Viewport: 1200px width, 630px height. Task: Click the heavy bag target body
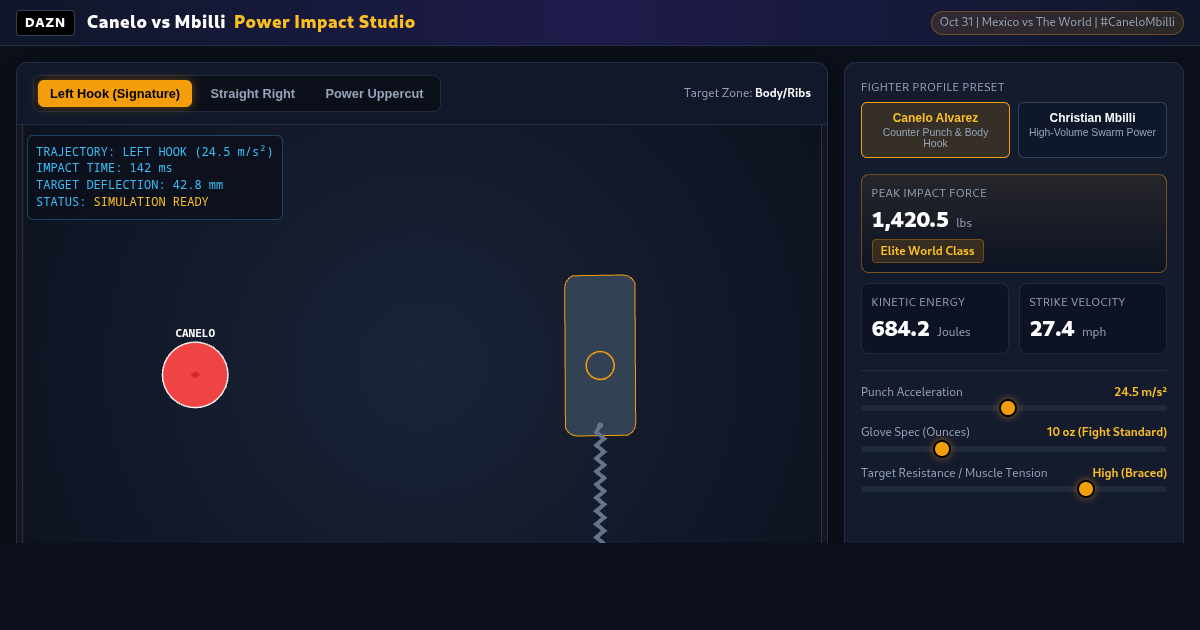point(600,355)
